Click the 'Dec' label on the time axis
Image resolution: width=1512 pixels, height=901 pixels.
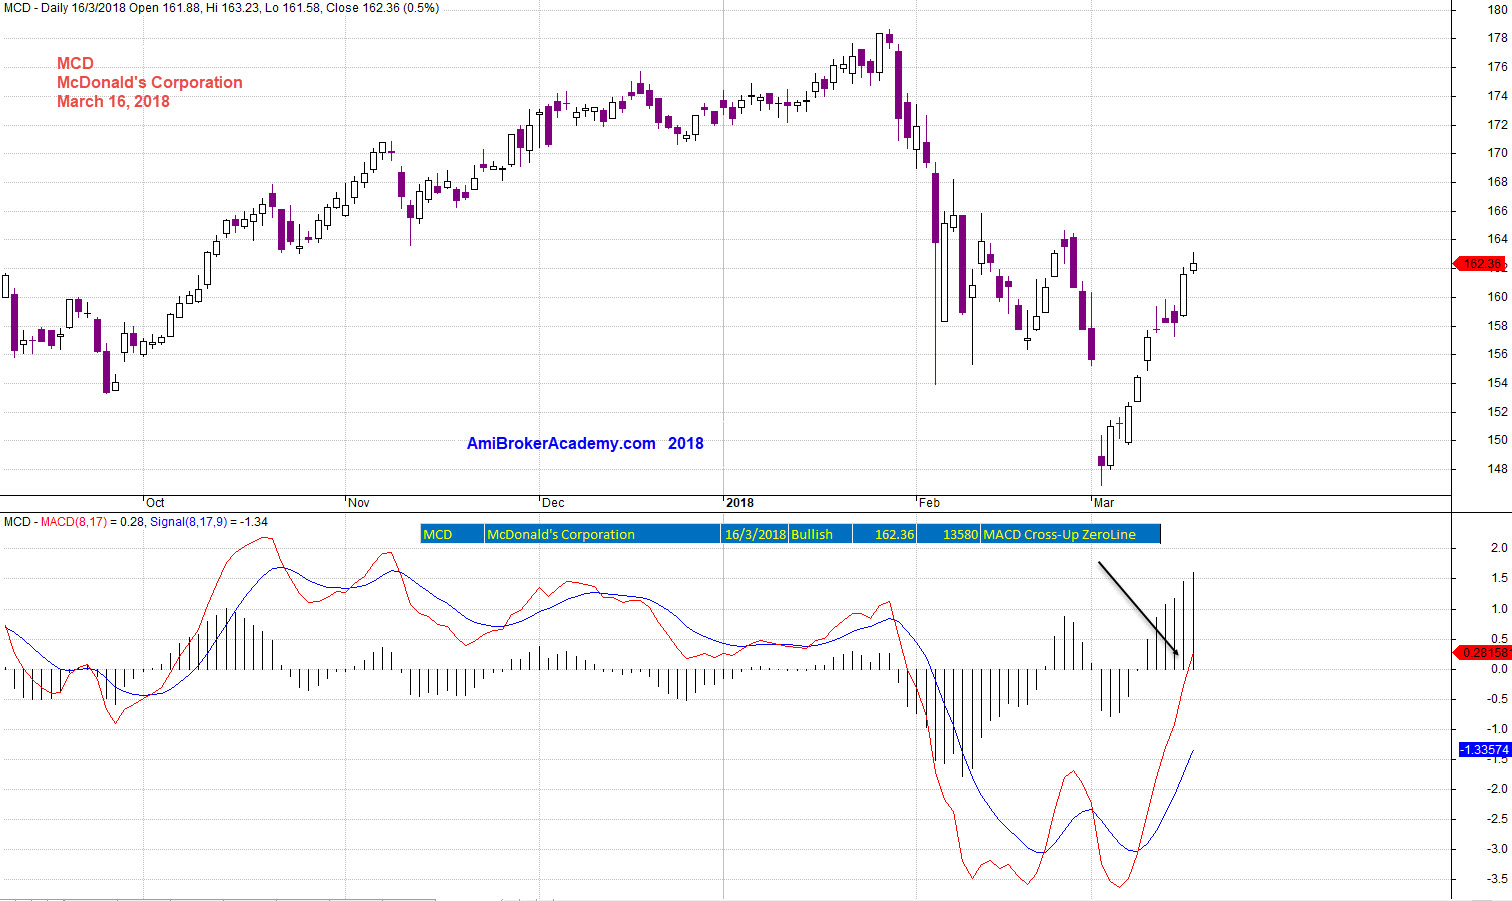553,503
